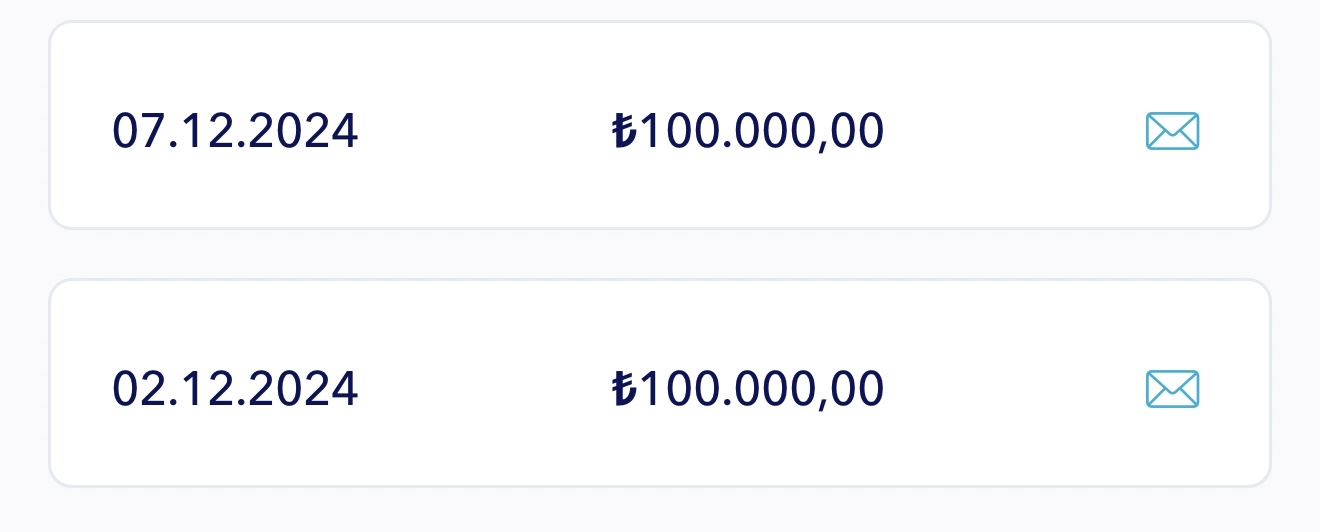1320x532 pixels.
Task: Send the 07.12.2024 transaction by mail
Action: coord(1172,131)
